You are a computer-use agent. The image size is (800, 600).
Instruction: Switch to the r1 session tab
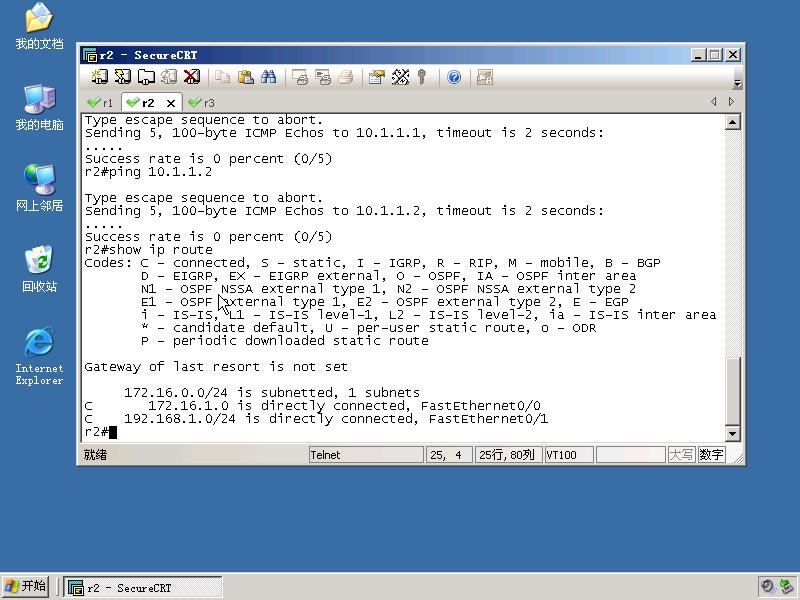[101, 103]
